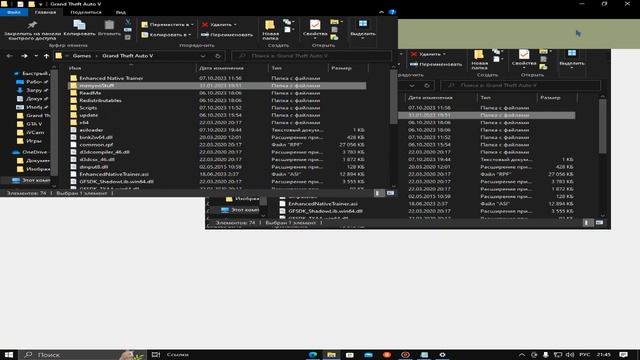Click the back window vertical scrollbar
Viewport: 640px width, 360px height.
click(x=602, y=127)
